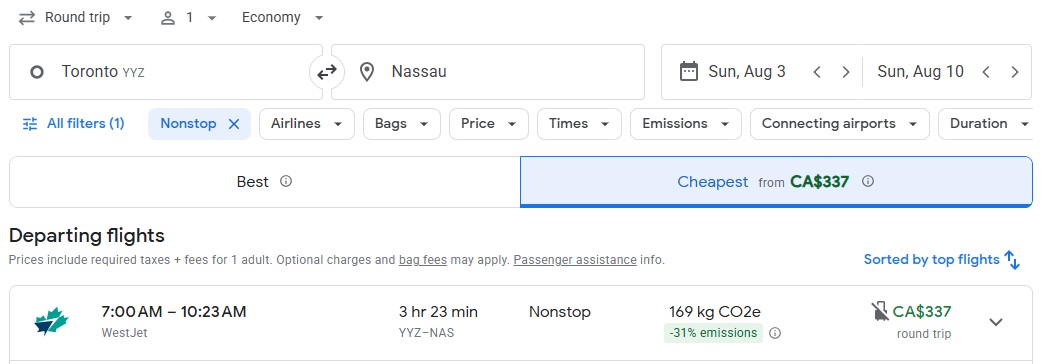1042x364 pixels.
Task: Expand the WestJet 7:00 AM flight details
Action: (995, 322)
